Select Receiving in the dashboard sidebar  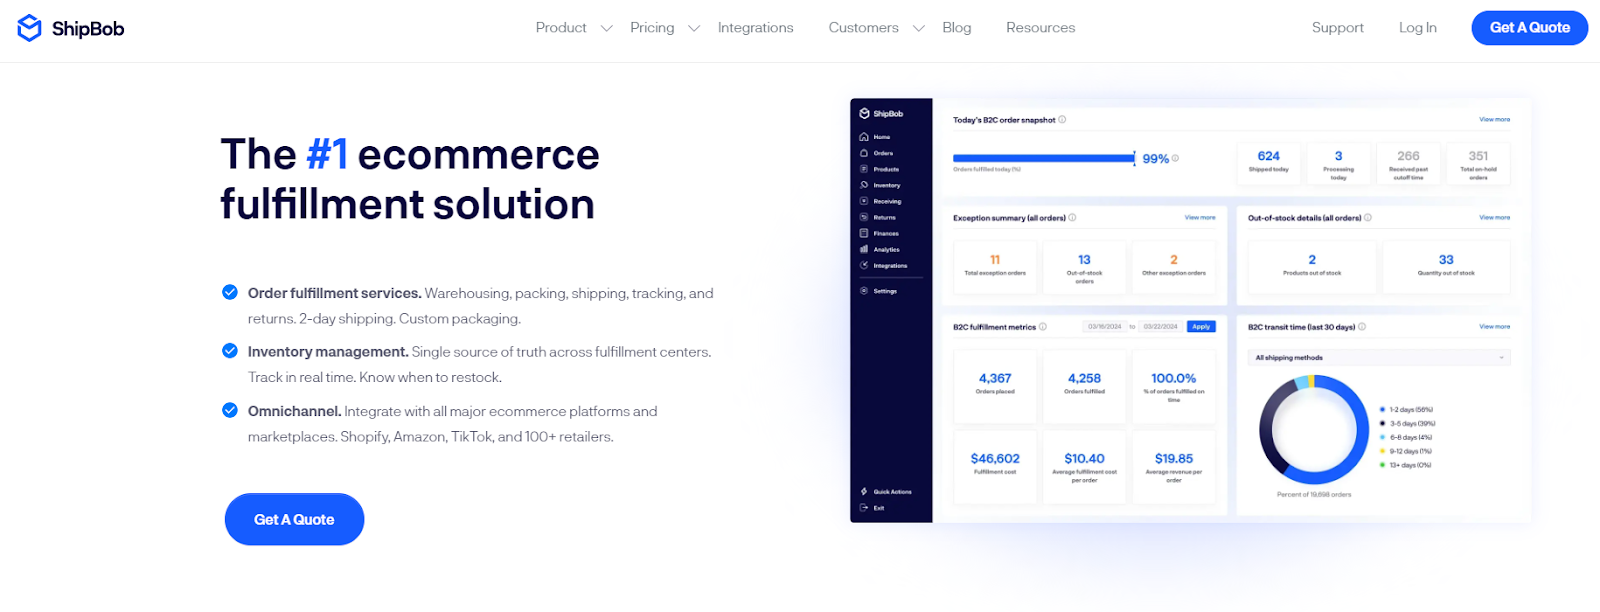pos(880,201)
